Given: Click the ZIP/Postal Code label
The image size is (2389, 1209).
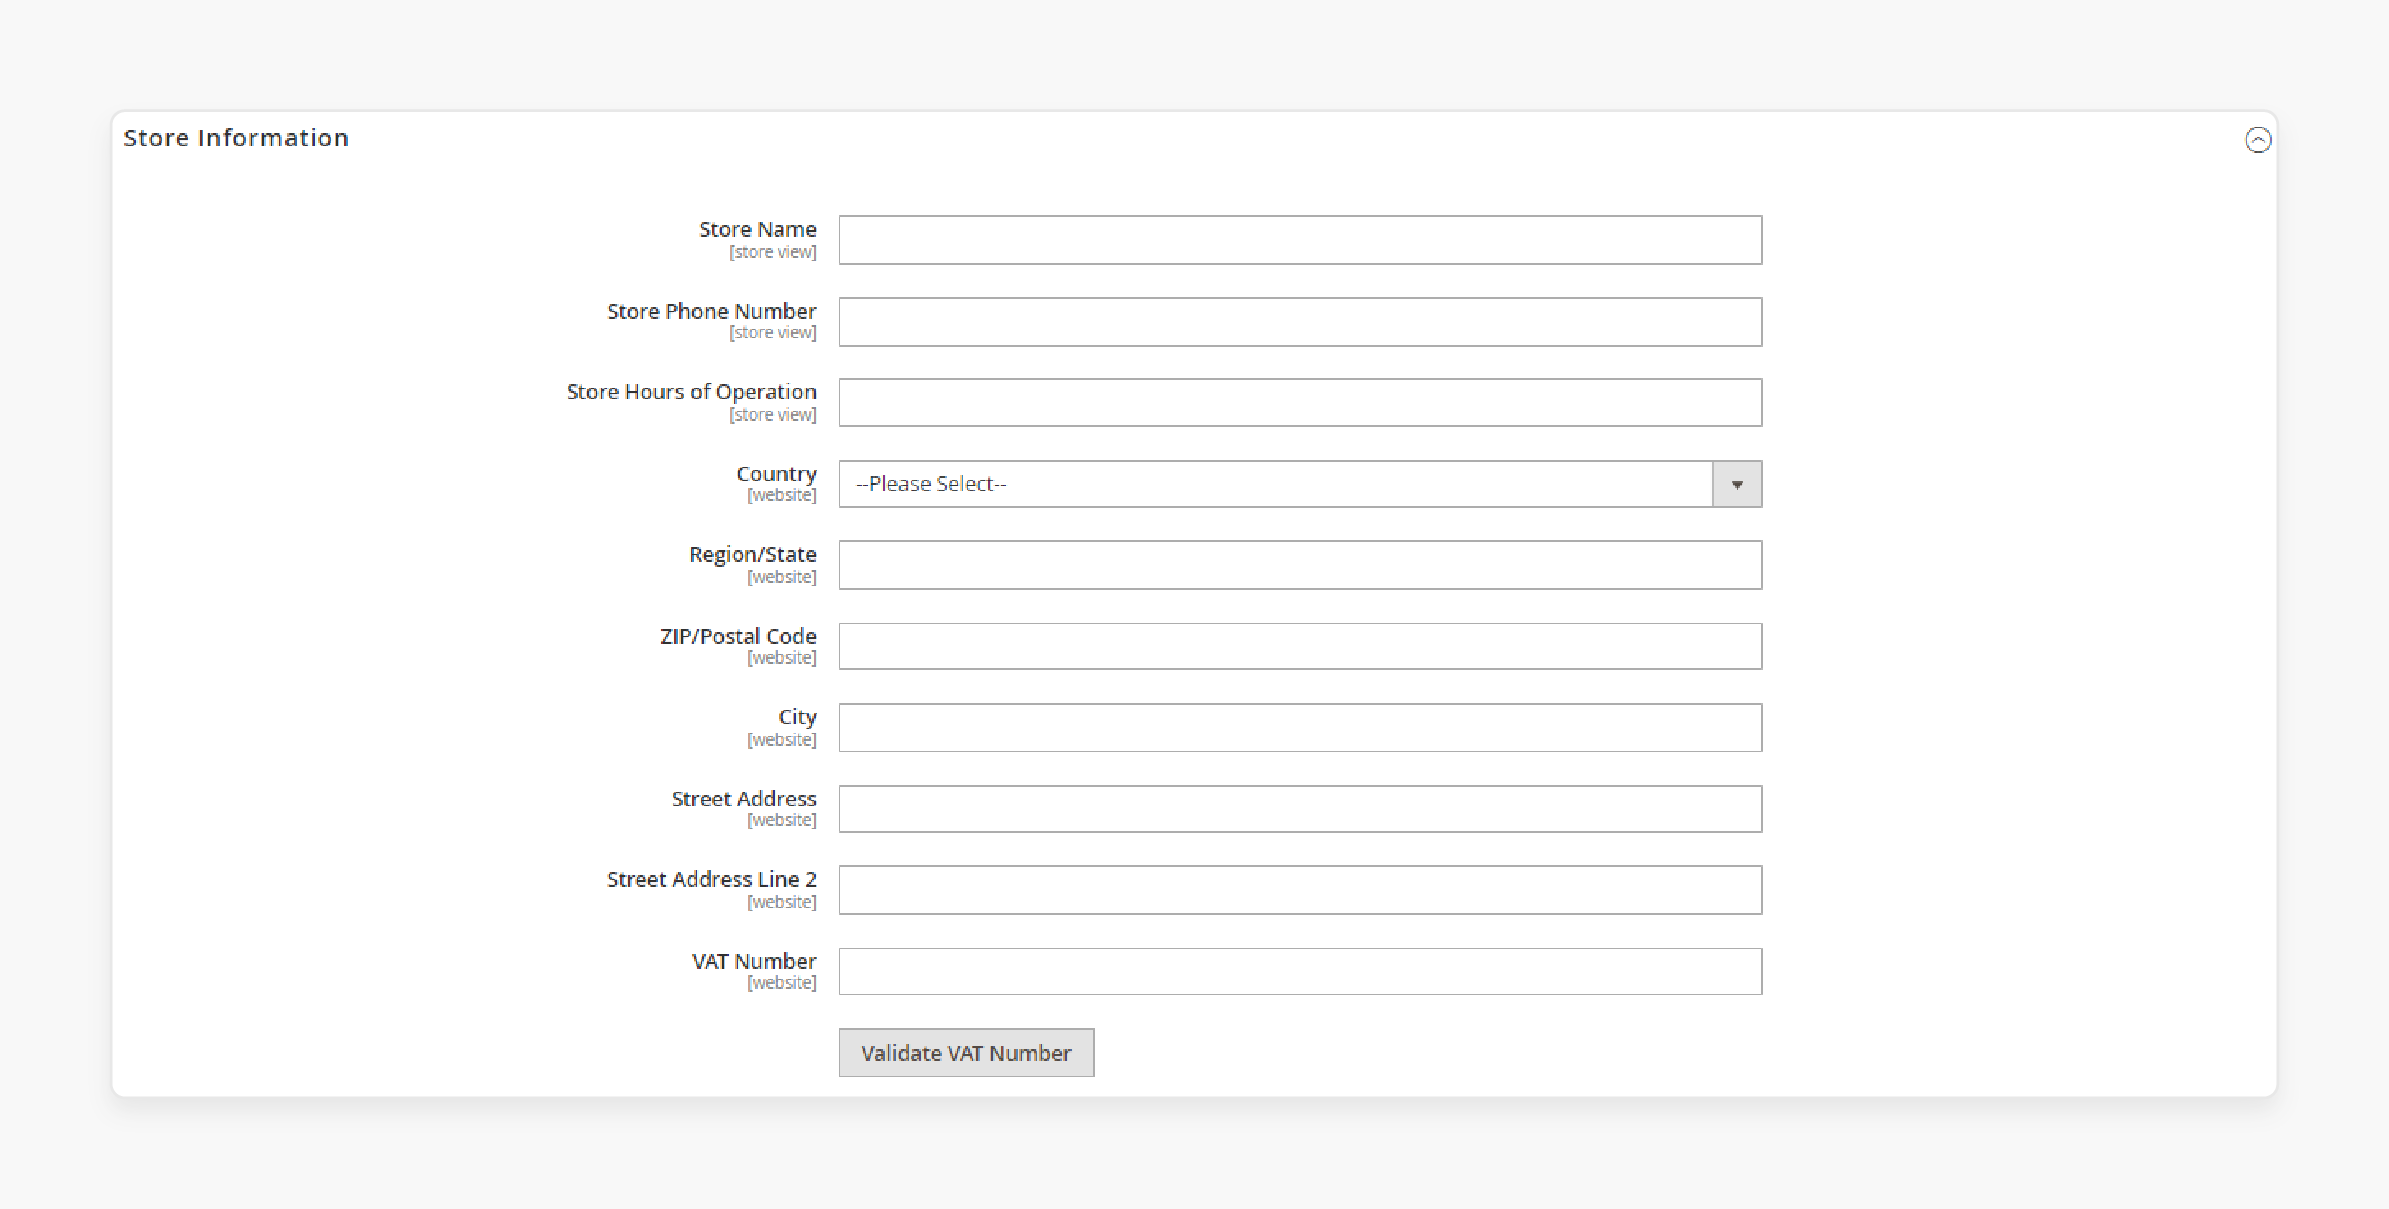Looking at the screenshot, I should 738,636.
